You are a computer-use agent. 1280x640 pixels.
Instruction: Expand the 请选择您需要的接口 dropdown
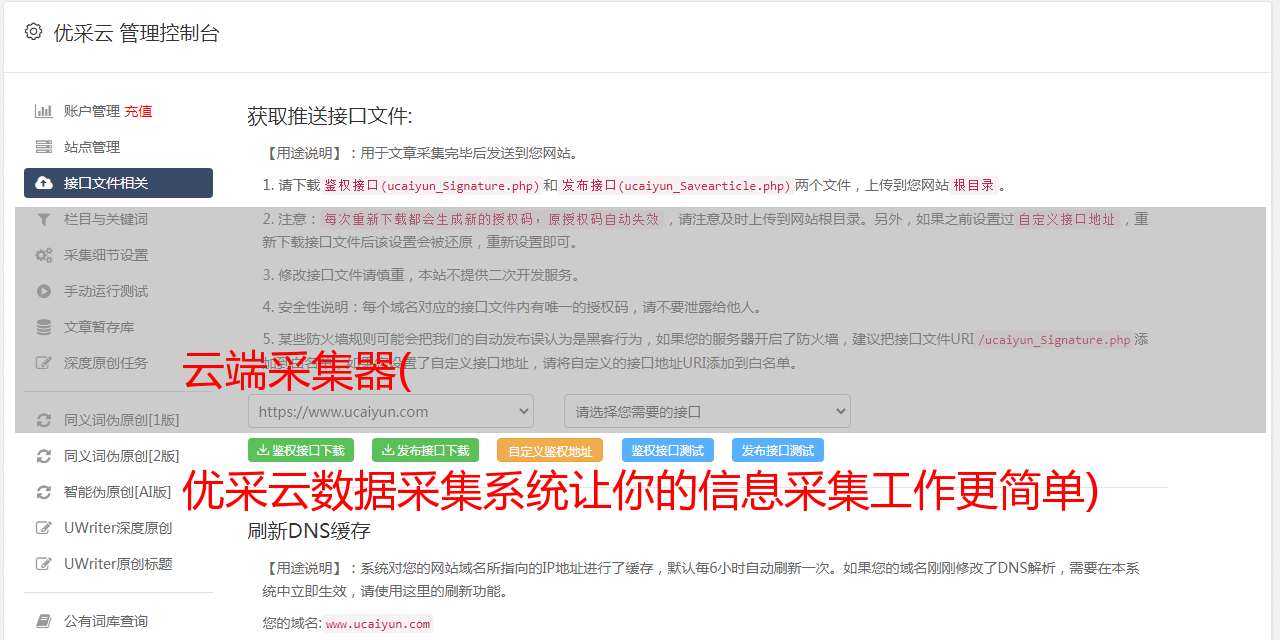(707, 411)
